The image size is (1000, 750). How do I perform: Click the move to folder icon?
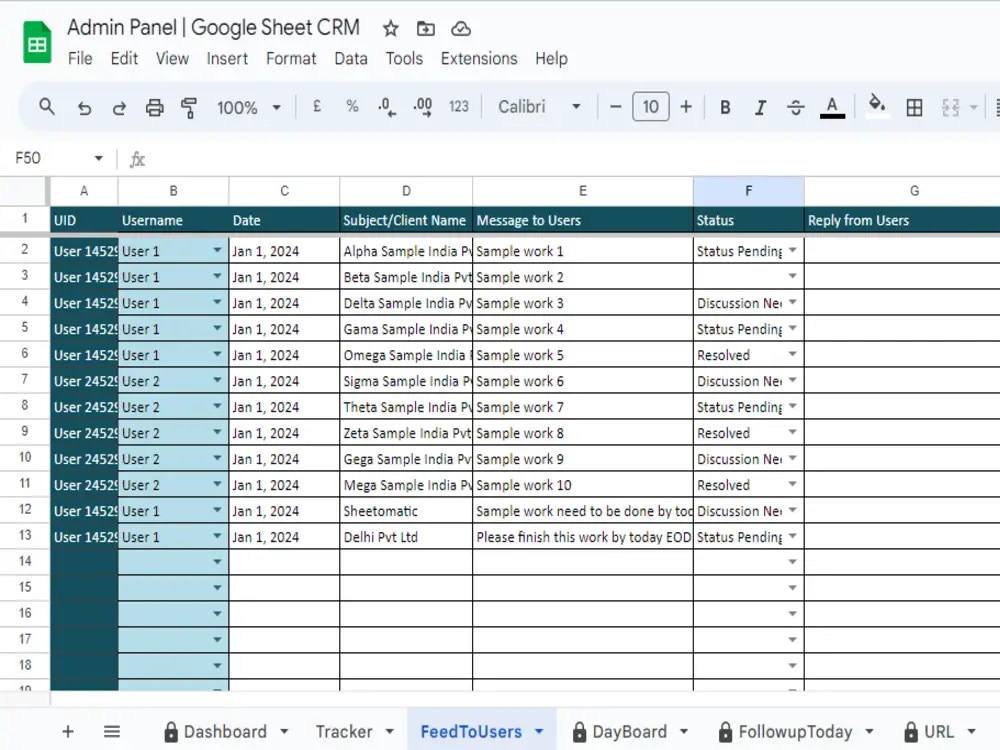[425, 29]
